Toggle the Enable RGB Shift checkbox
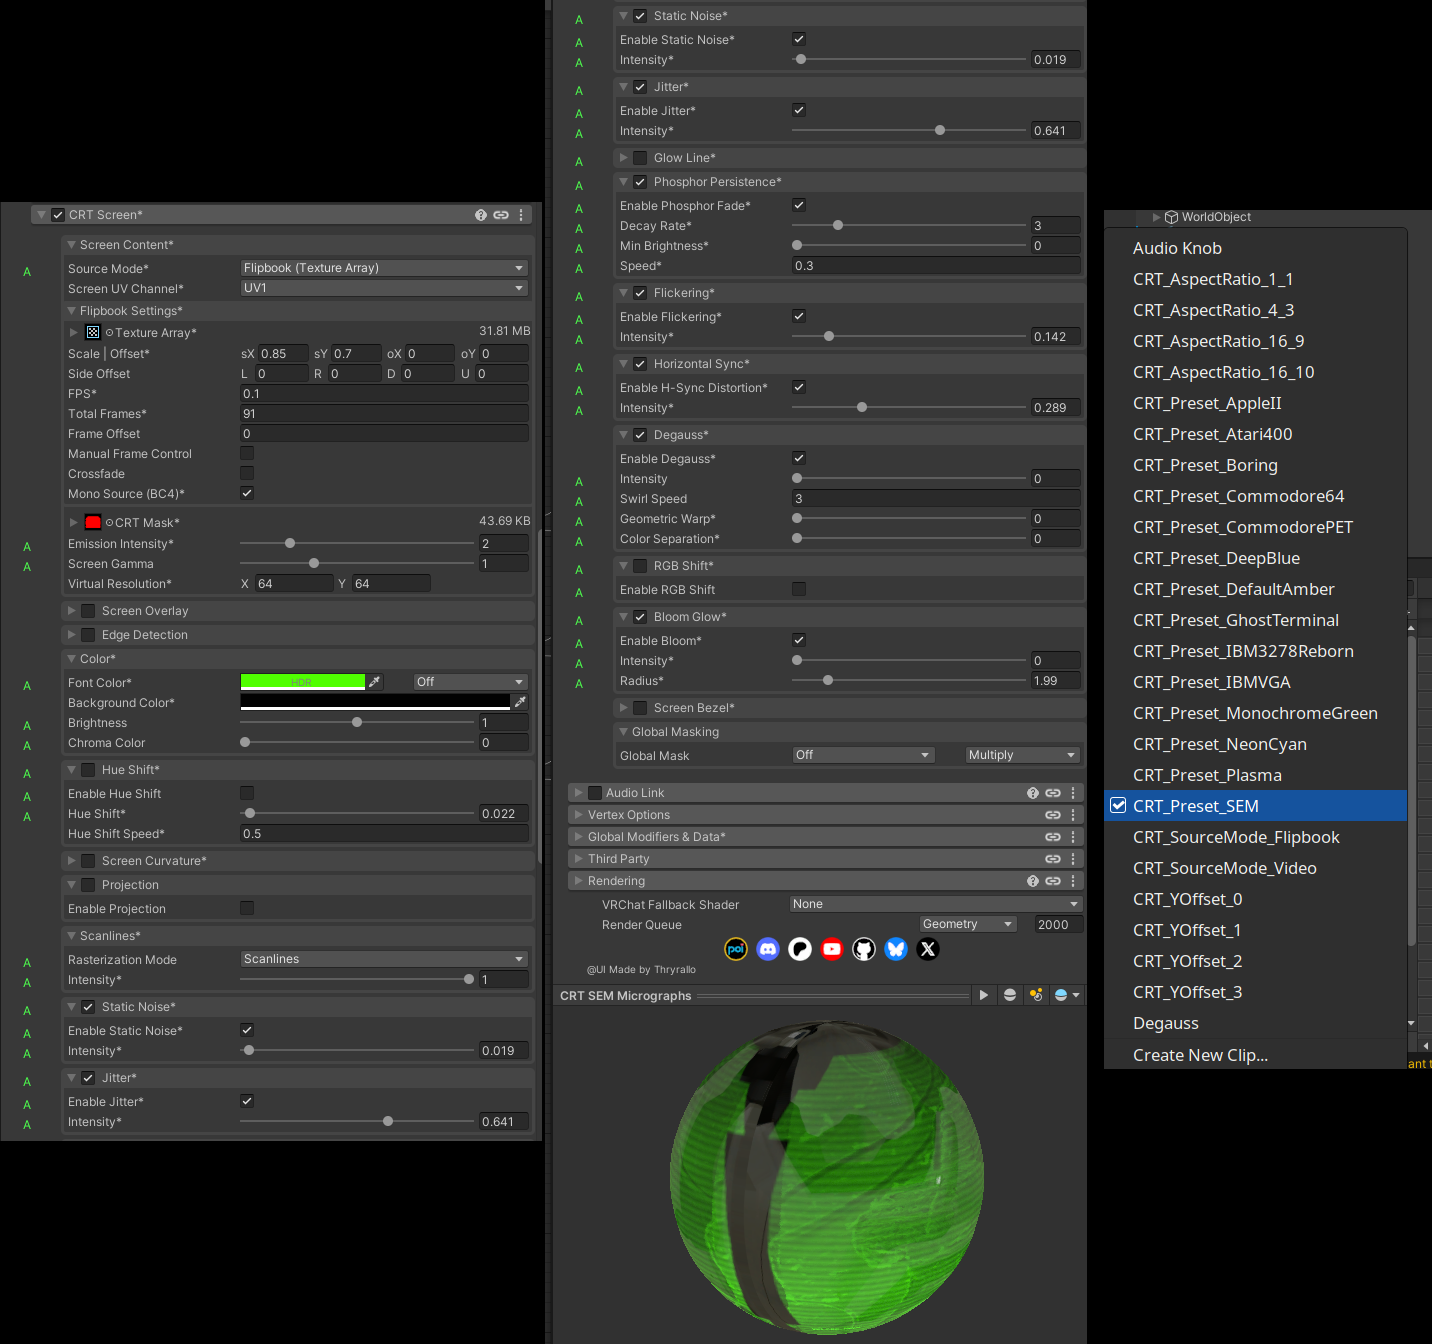Viewport: 1432px width, 1344px height. coord(799,589)
